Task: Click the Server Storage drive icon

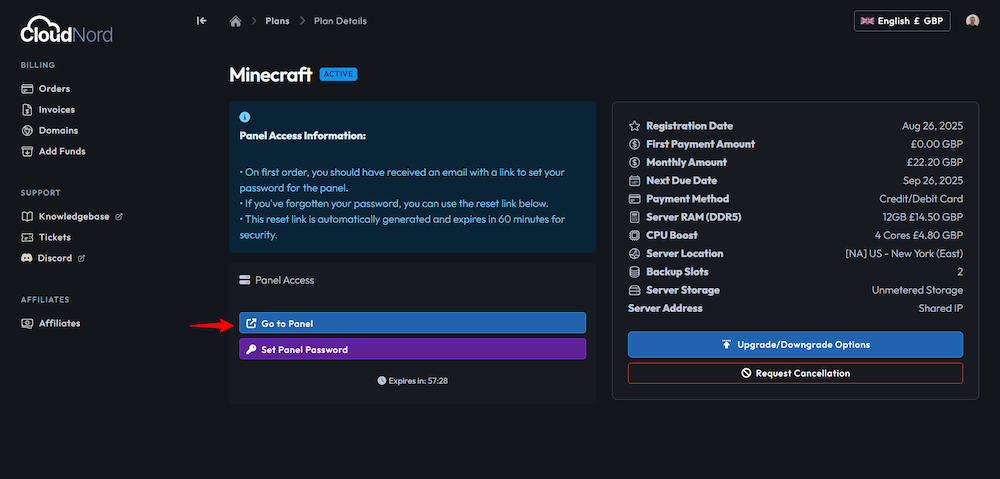Action: coord(634,290)
